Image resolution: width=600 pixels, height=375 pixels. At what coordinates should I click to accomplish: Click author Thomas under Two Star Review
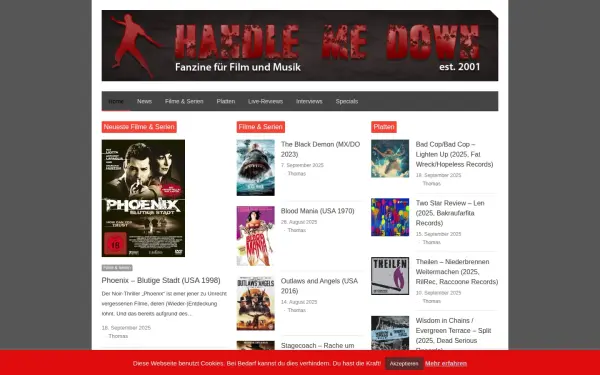point(432,243)
